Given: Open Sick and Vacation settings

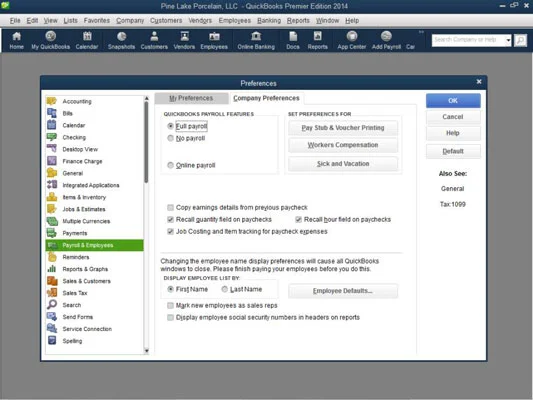Looking at the screenshot, I should (343, 164).
